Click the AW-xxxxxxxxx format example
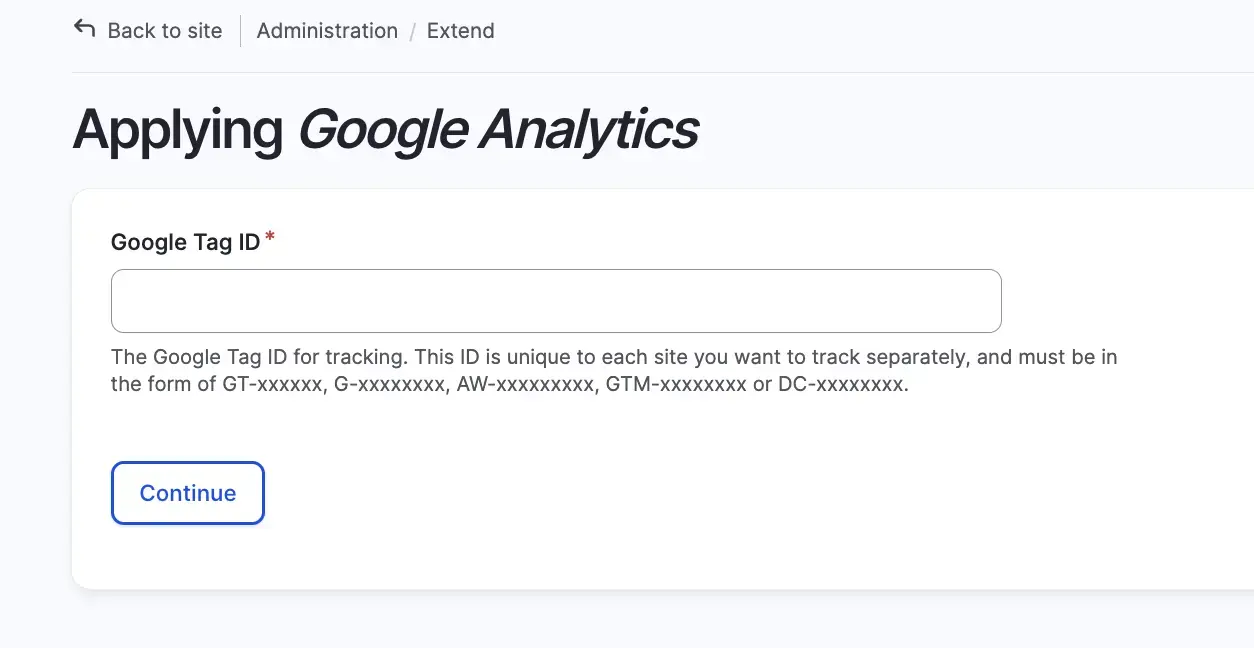Screen dimensions: 1254x648 (x=525, y=384)
